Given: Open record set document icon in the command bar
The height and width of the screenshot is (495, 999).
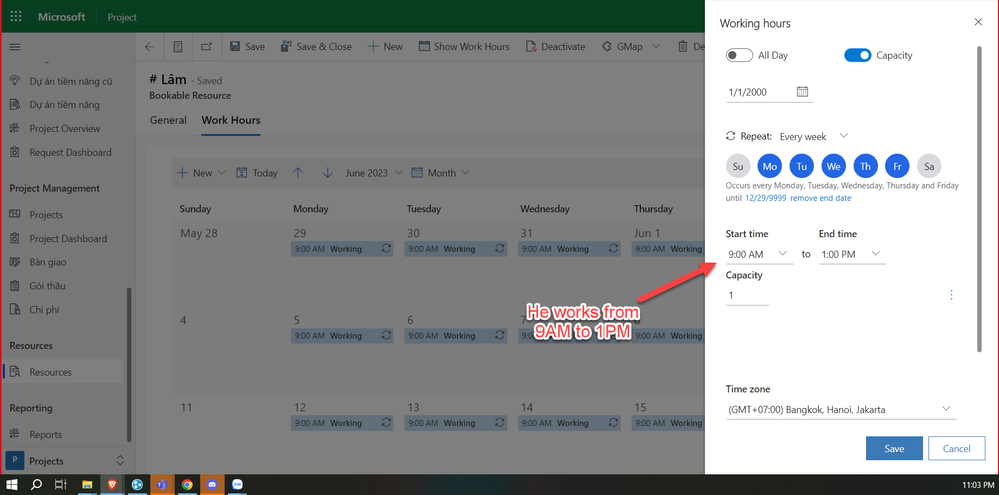Looking at the screenshot, I should [178, 47].
